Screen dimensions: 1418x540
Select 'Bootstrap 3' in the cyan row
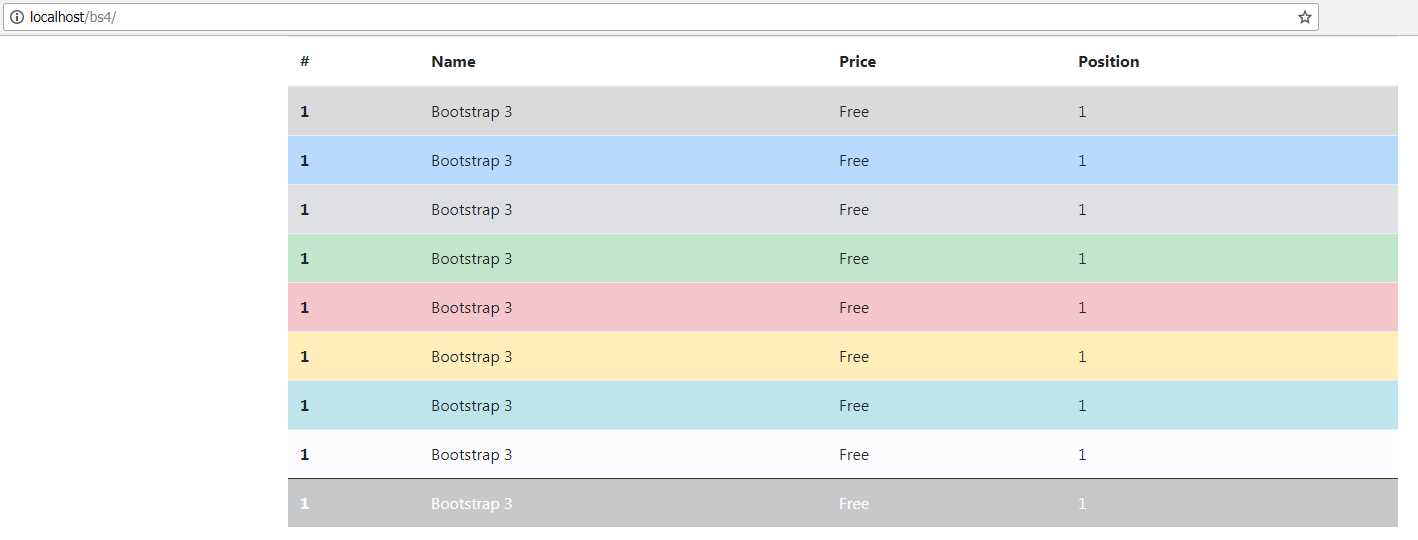click(x=471, y=406)
